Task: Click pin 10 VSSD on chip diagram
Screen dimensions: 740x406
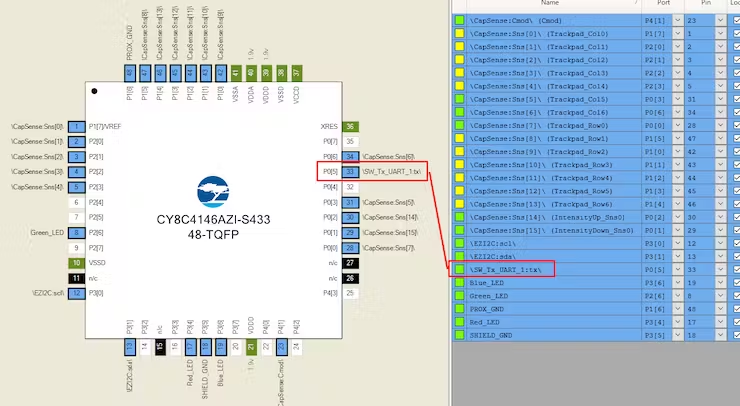Action: pos(76,263)
